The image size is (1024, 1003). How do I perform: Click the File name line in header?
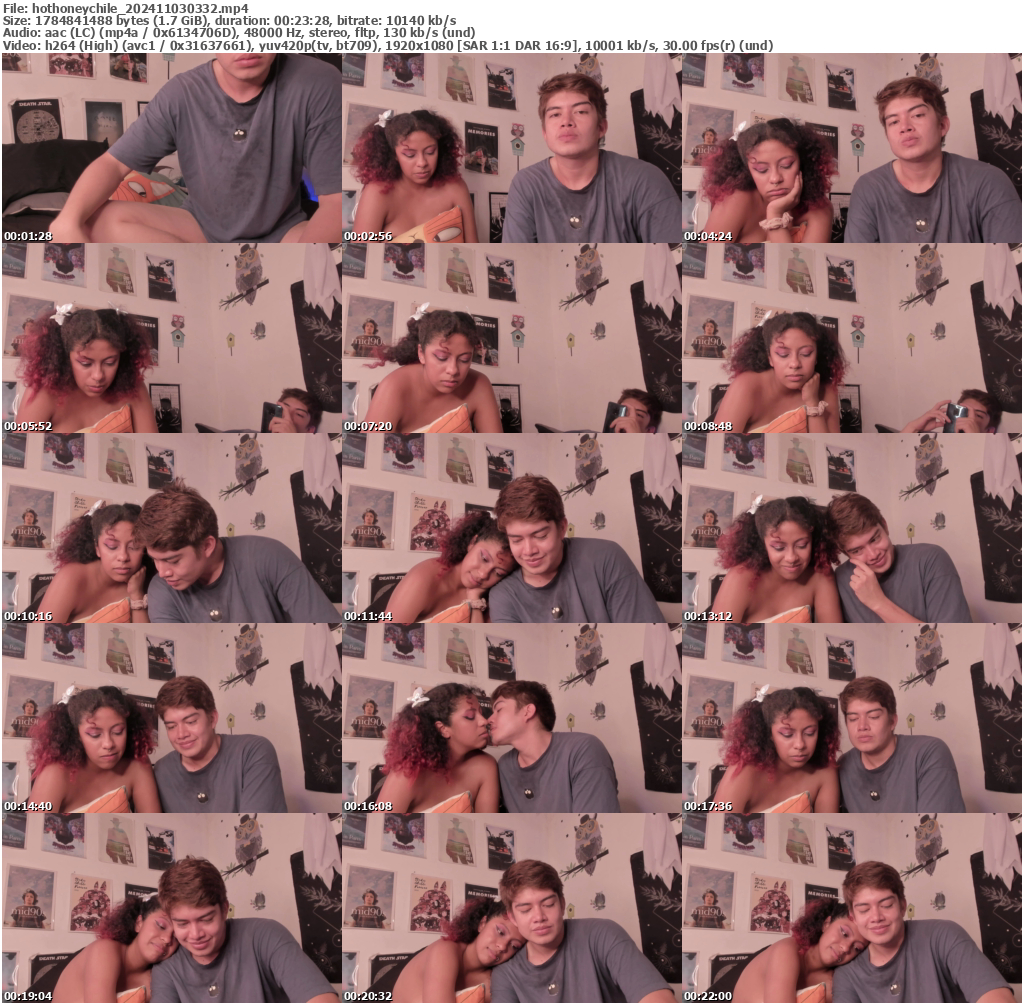click(125, 7)
